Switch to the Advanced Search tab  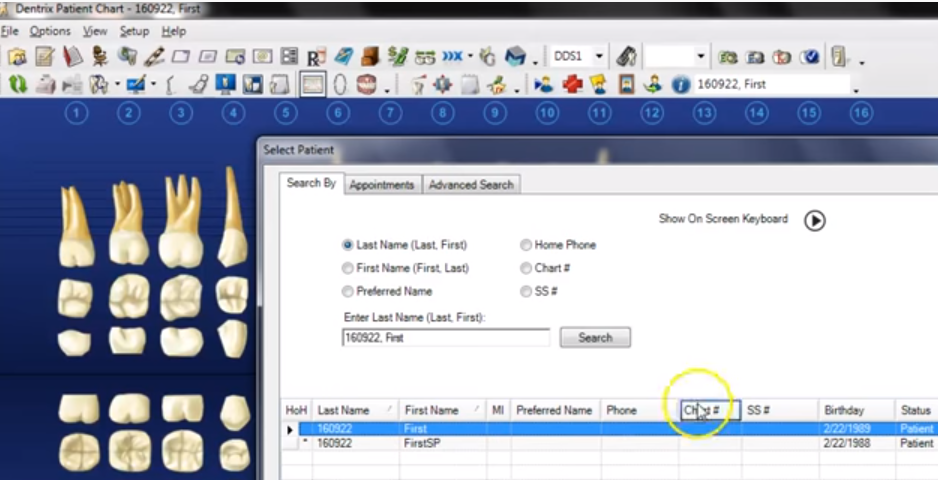(x=470, y=185)
